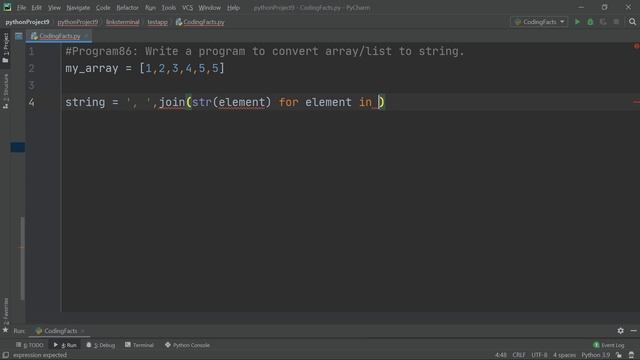Open the Tools menu

pyautogui.click(x=169, y=8)
